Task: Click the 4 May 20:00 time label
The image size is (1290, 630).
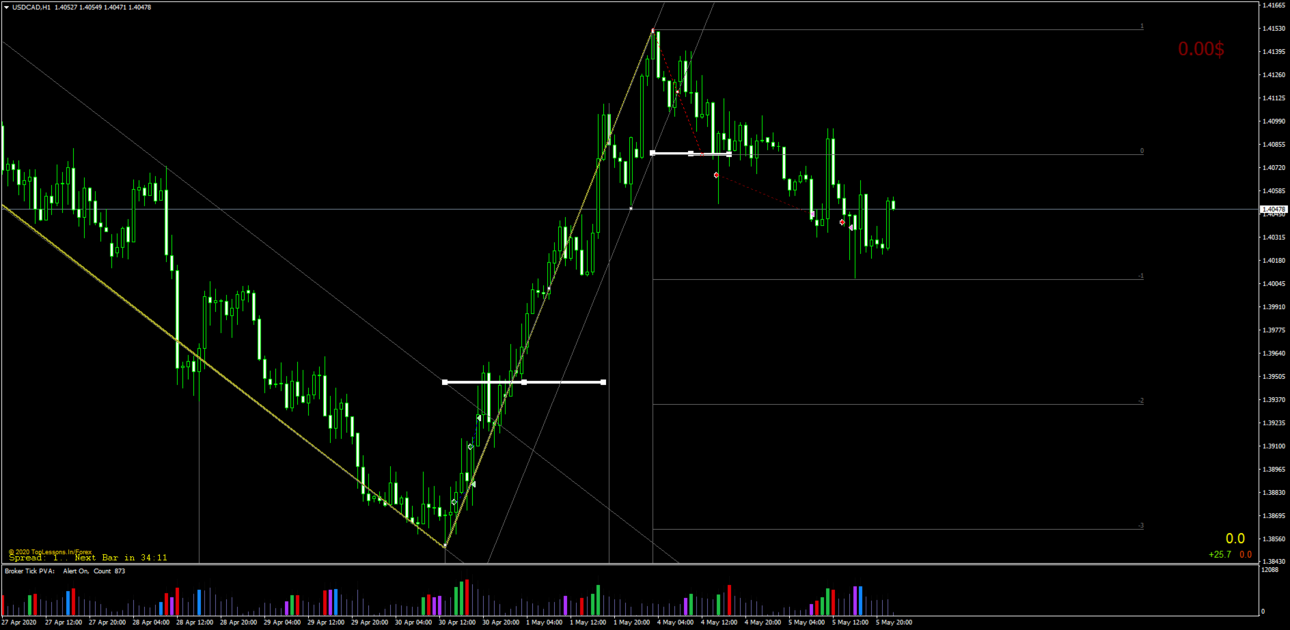Action: click(765, 622)
